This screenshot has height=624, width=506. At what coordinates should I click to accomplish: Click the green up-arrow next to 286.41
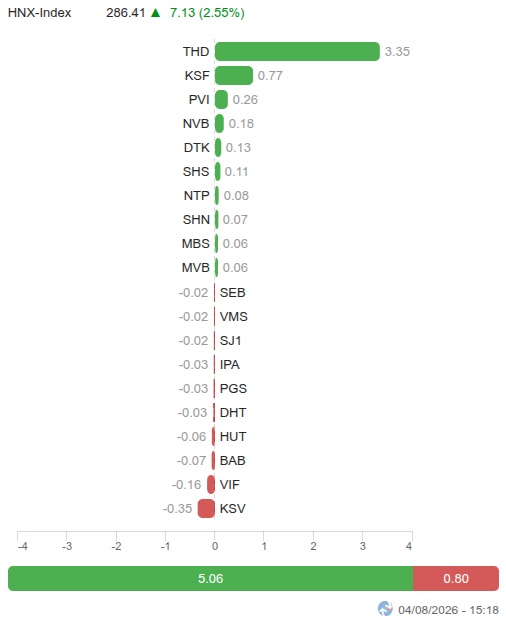(156, 13)
